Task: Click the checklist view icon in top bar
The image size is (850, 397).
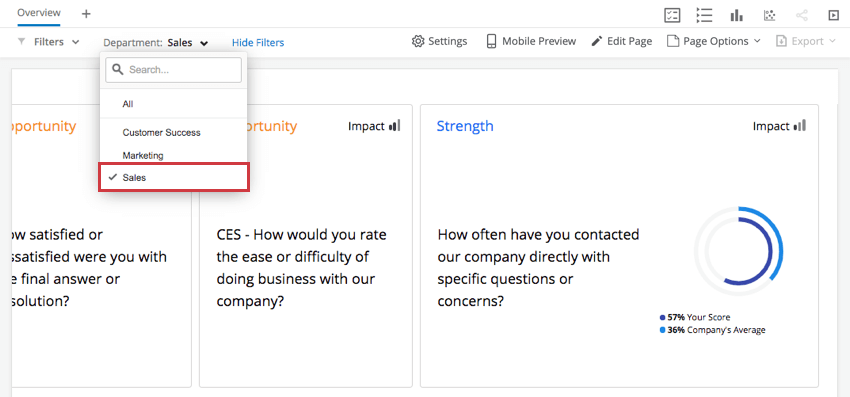Action: tap(672, 15)
